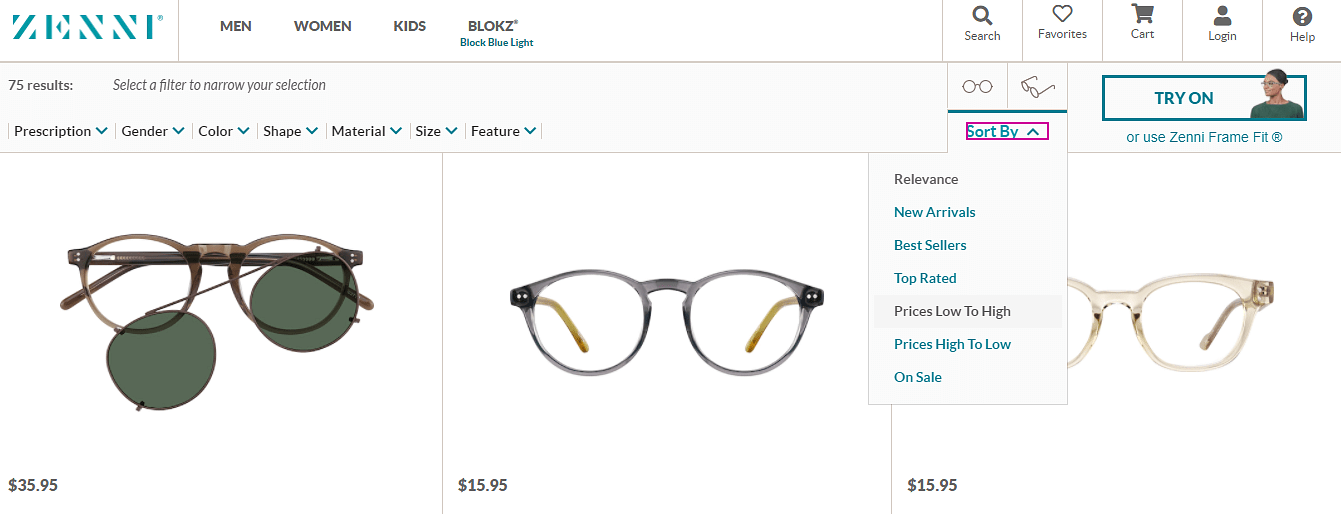
Task: Open the BLOKZ Block Blue Light tab
Action: click(x=496, y=32)
